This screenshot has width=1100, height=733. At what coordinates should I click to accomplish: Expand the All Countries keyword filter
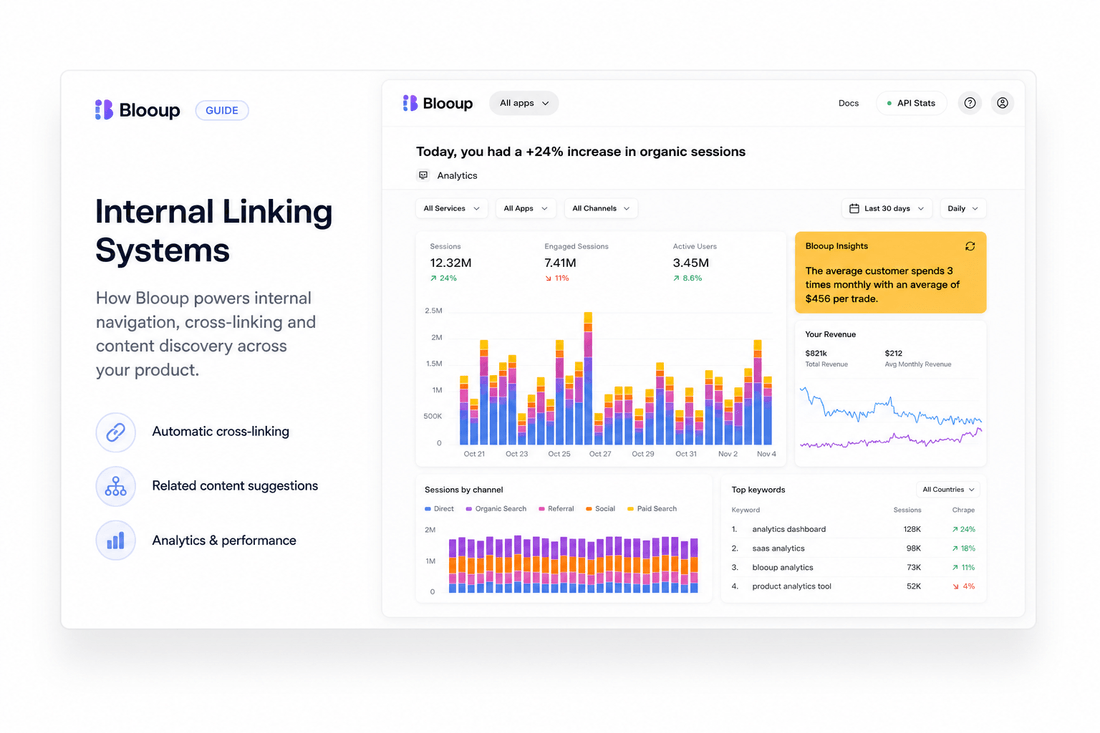pos(948,490)
